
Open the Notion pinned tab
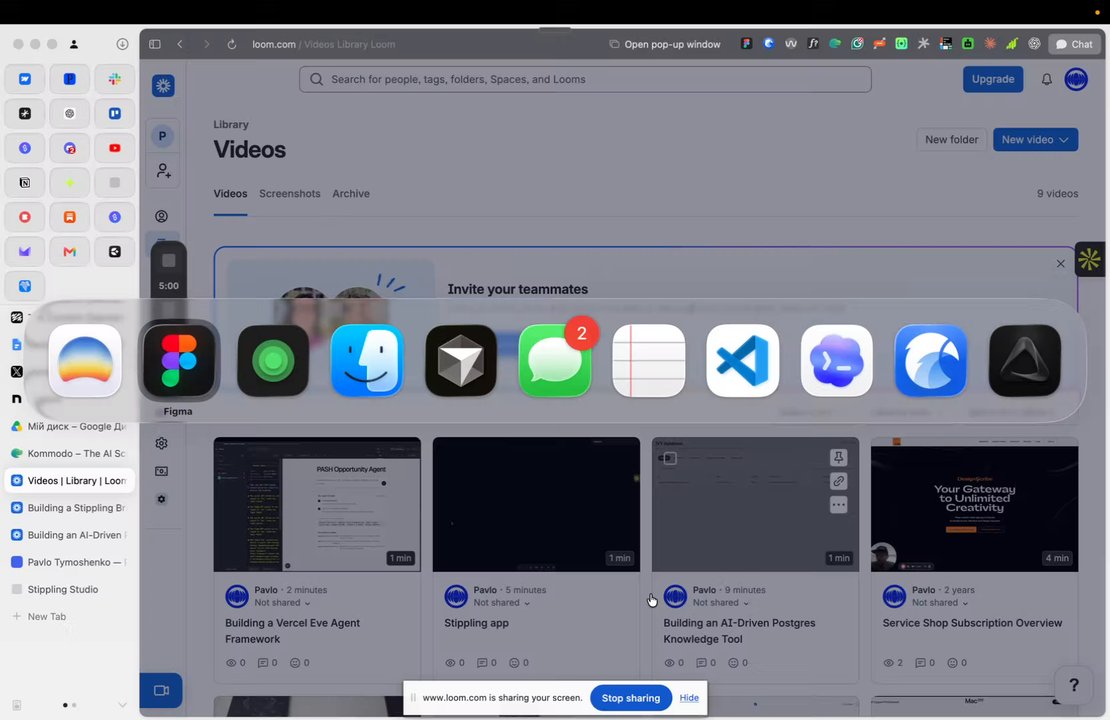tap(25, 183)
